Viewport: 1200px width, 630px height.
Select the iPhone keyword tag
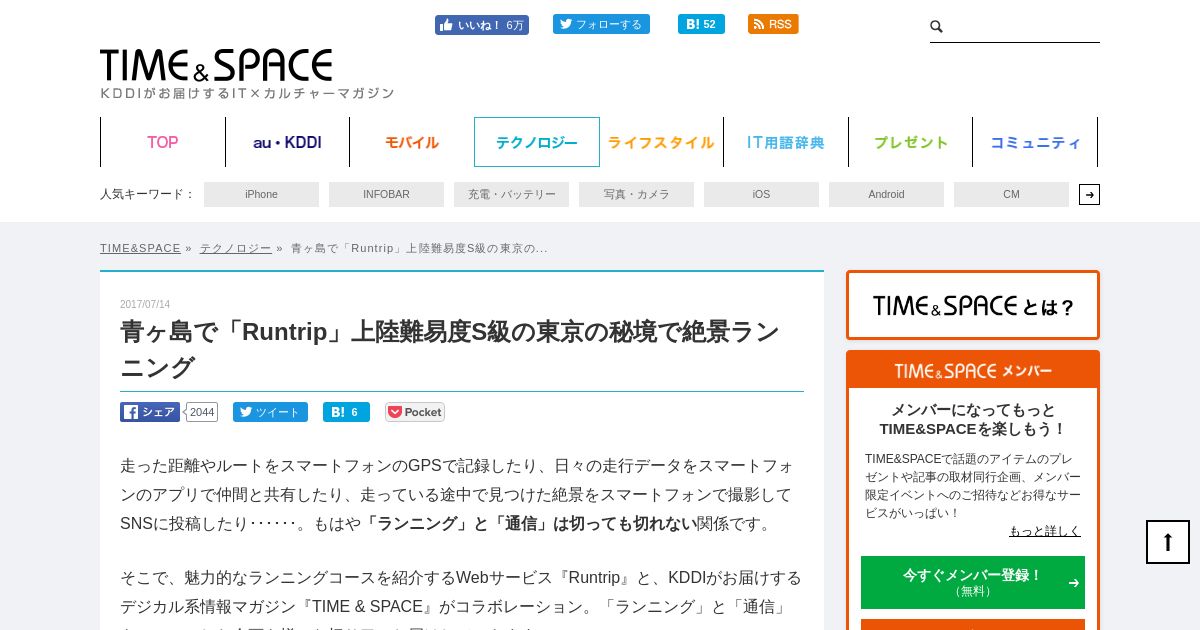pos(261,194)
